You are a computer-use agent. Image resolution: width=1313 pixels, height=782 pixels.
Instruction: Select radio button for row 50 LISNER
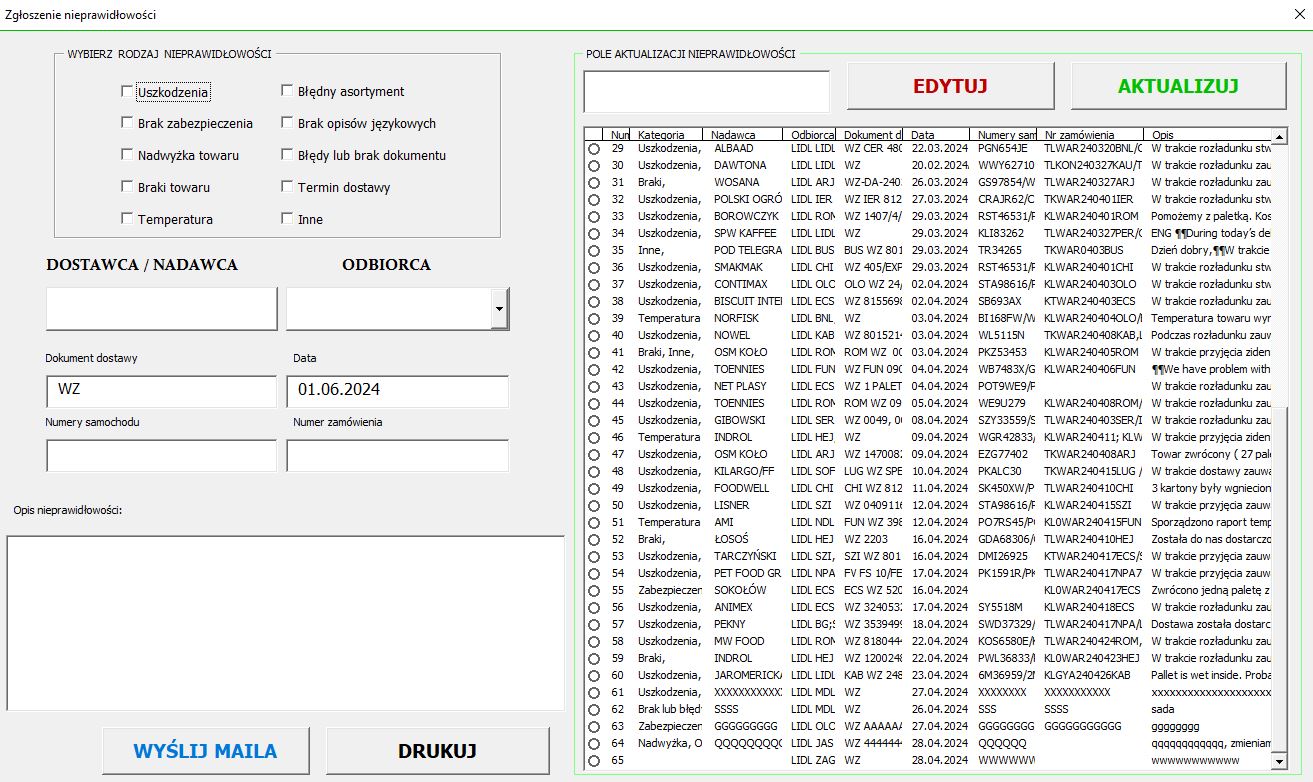pyautogui.click(x=593, y=506)
